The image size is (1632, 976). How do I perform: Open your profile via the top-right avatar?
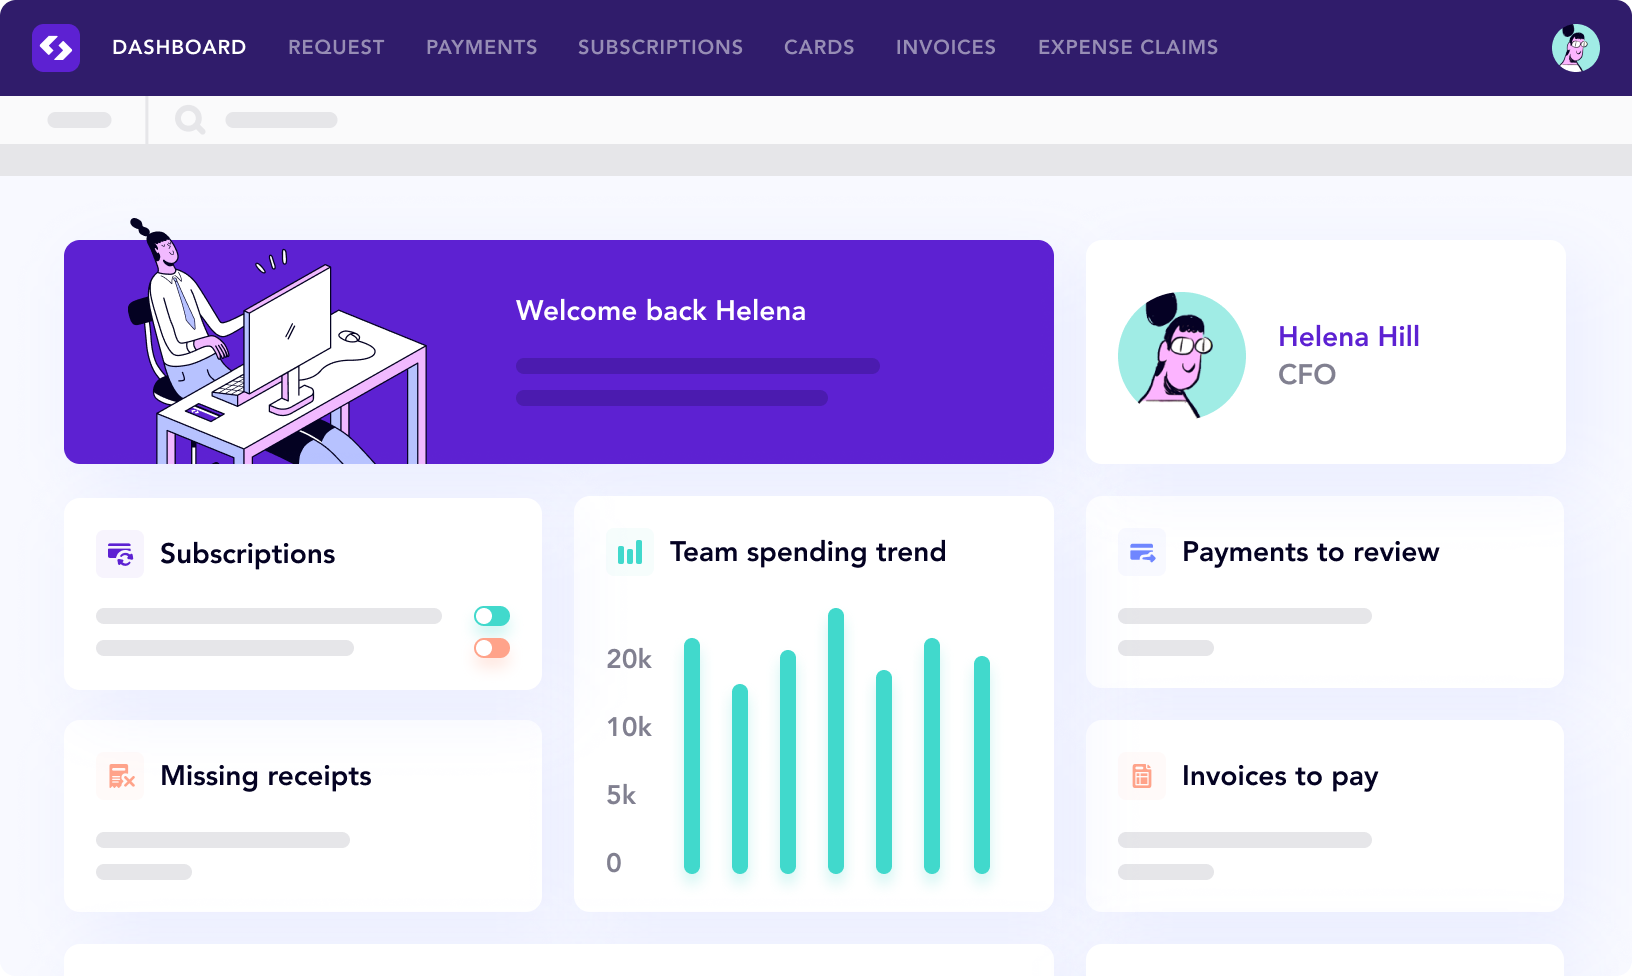(x=1576, y=47)
